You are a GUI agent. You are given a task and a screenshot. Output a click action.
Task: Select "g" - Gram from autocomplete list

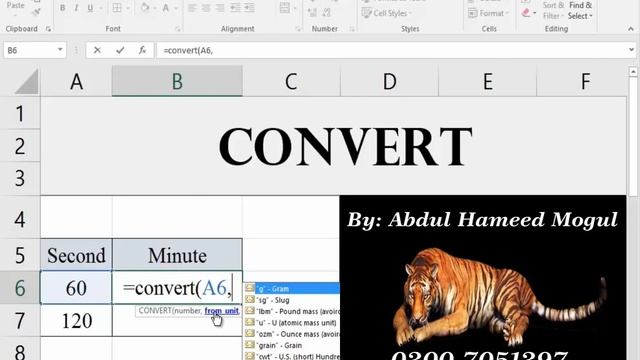[x=291, y=289]
